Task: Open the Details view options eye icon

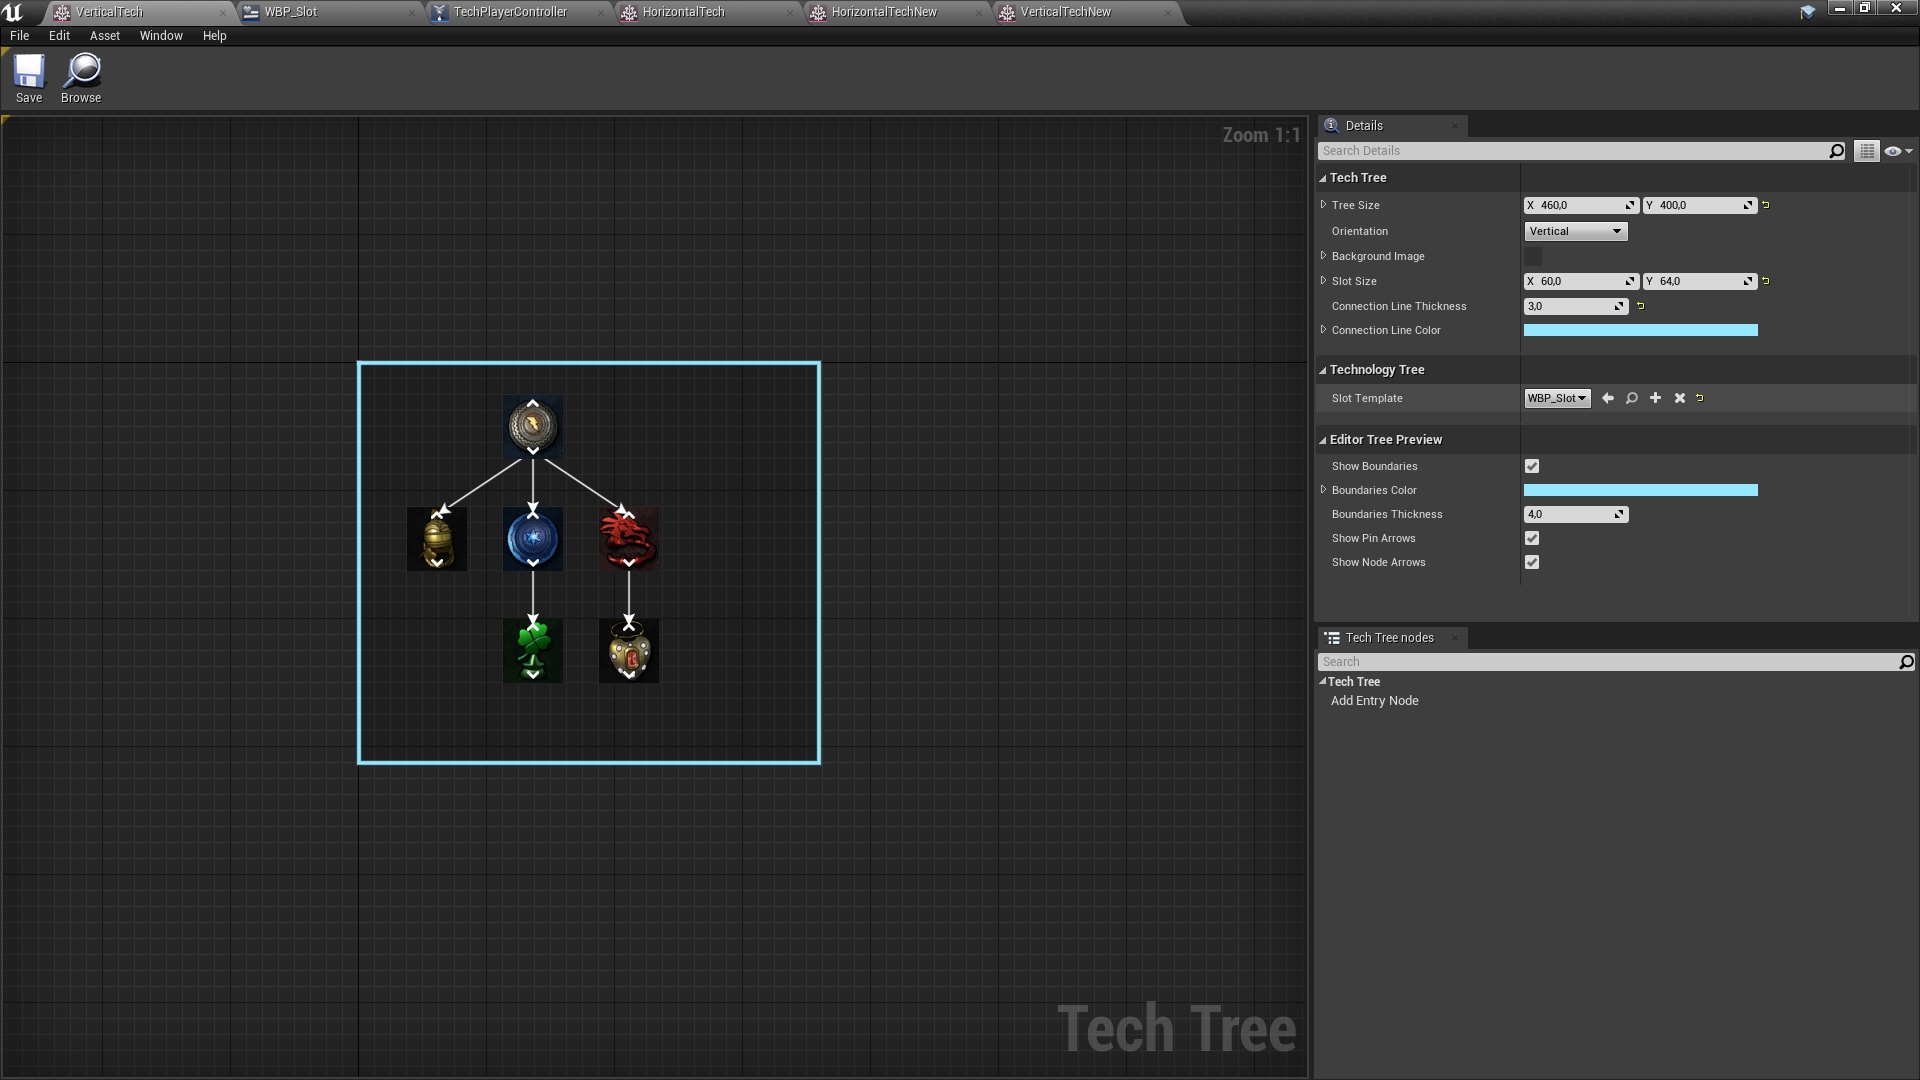Action: point(1893,151)
